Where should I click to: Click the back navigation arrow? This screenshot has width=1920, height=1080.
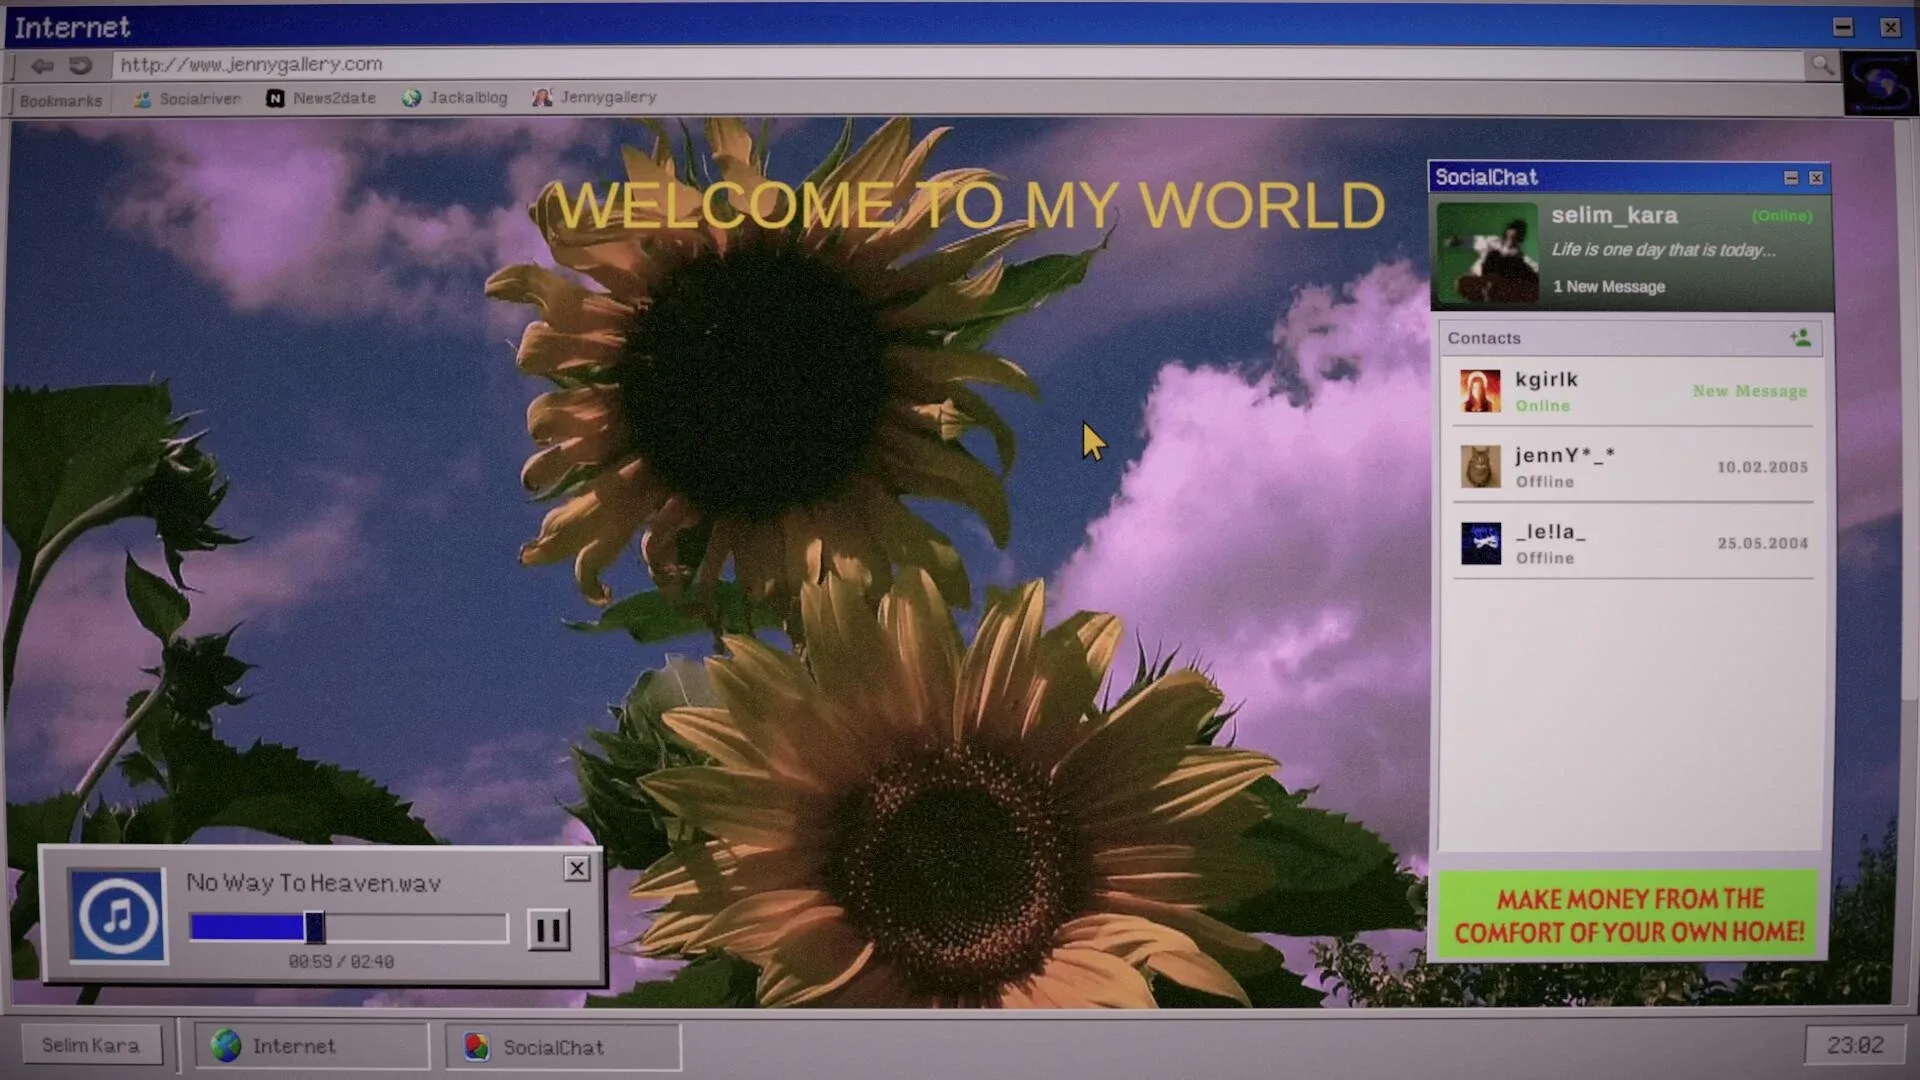[x=42, y=64]
